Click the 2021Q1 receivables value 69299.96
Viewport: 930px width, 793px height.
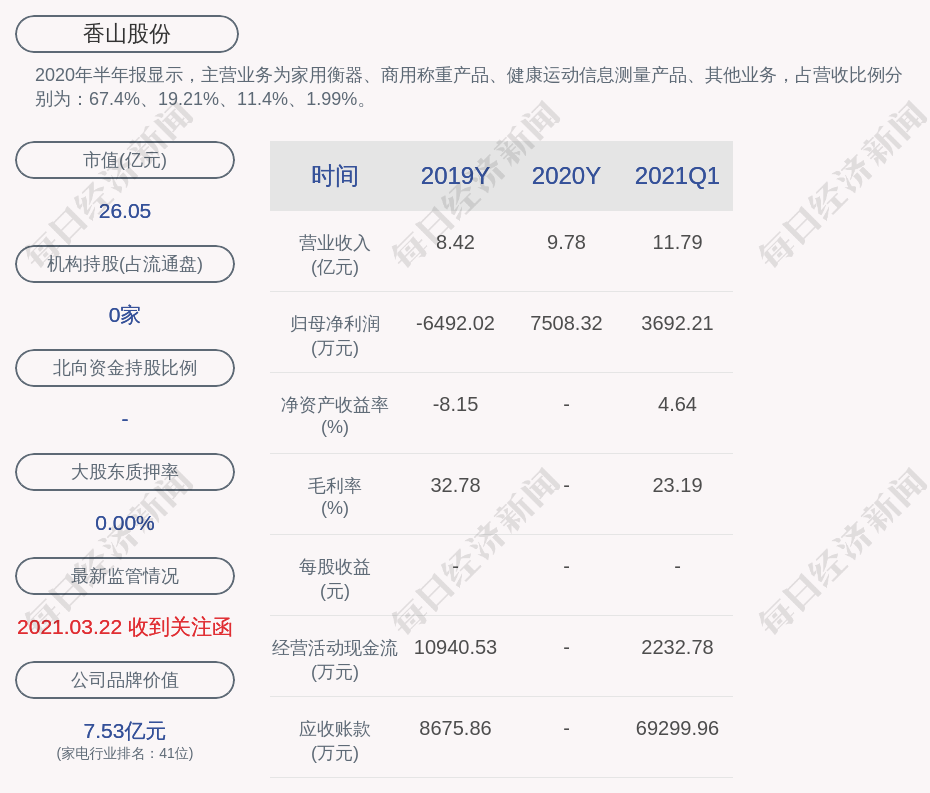click(x=677, y=728)
